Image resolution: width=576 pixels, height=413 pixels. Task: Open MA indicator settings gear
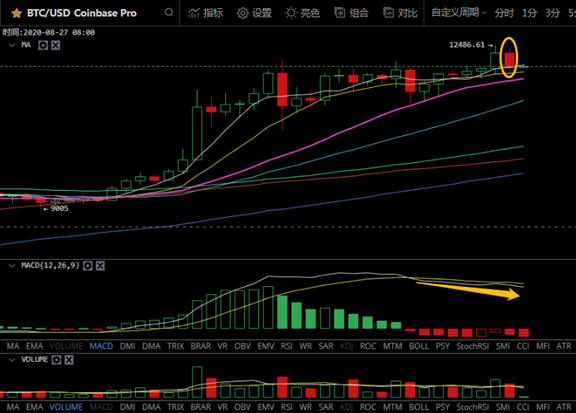[43, 45]
